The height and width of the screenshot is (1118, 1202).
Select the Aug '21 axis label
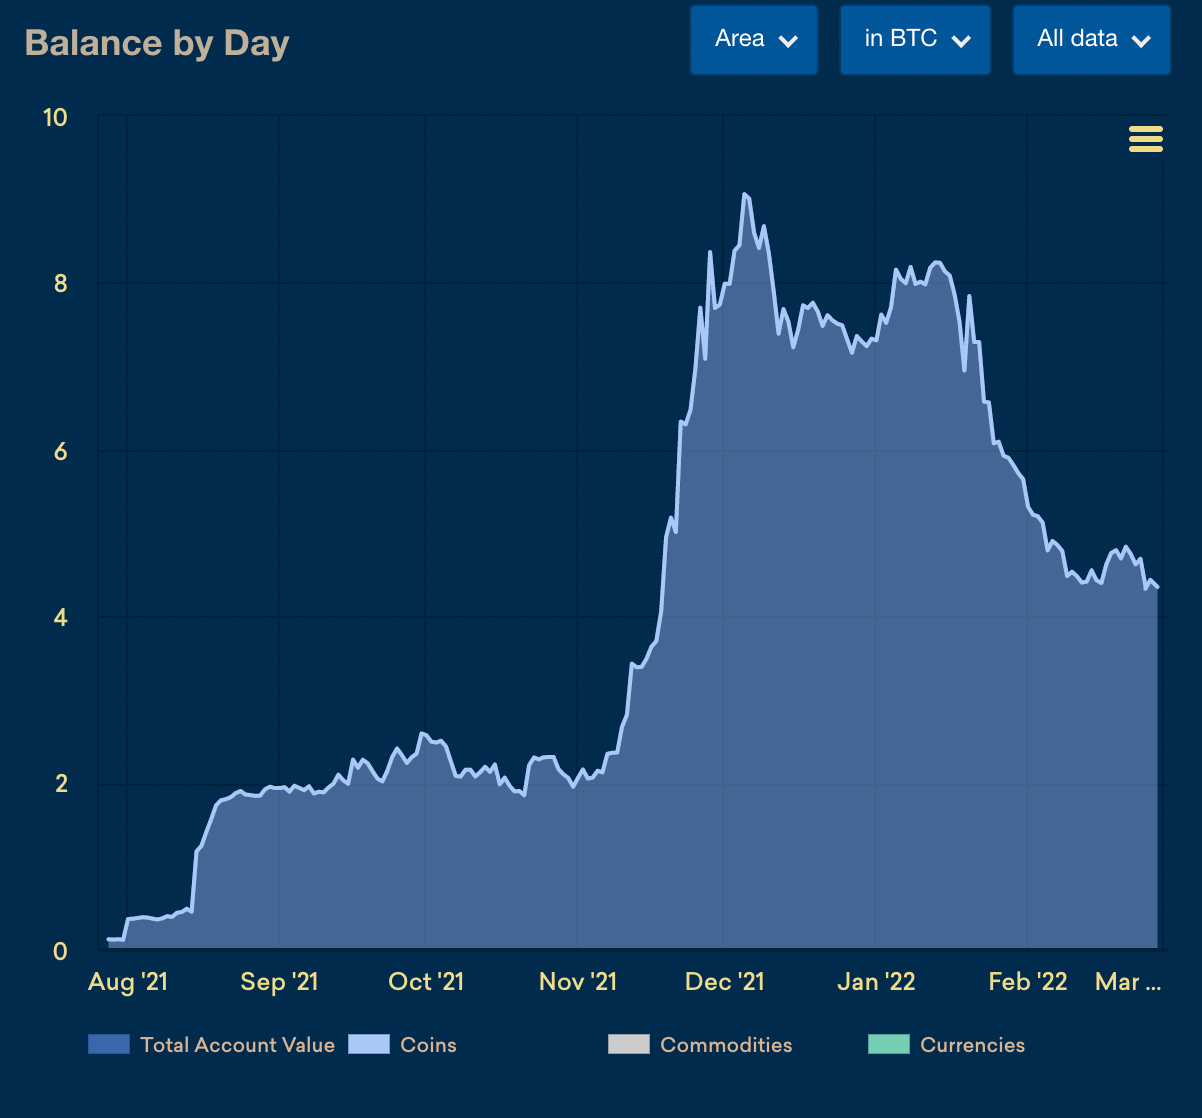128,982
